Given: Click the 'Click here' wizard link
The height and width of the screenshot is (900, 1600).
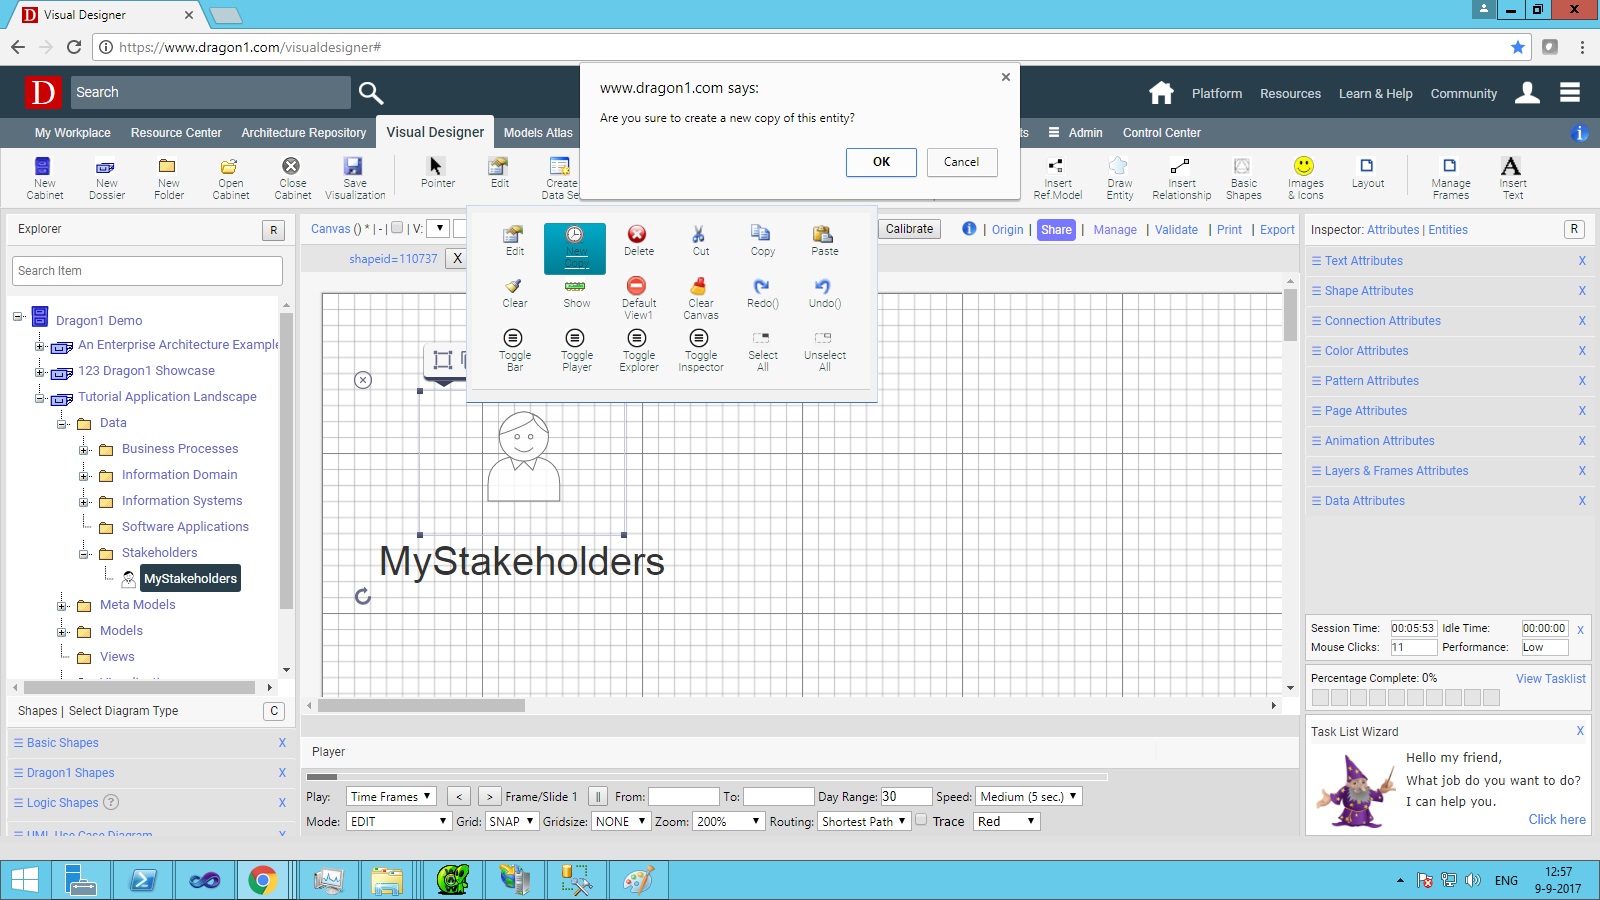Looking at the screenshot, I should (x=1556, y=819).
